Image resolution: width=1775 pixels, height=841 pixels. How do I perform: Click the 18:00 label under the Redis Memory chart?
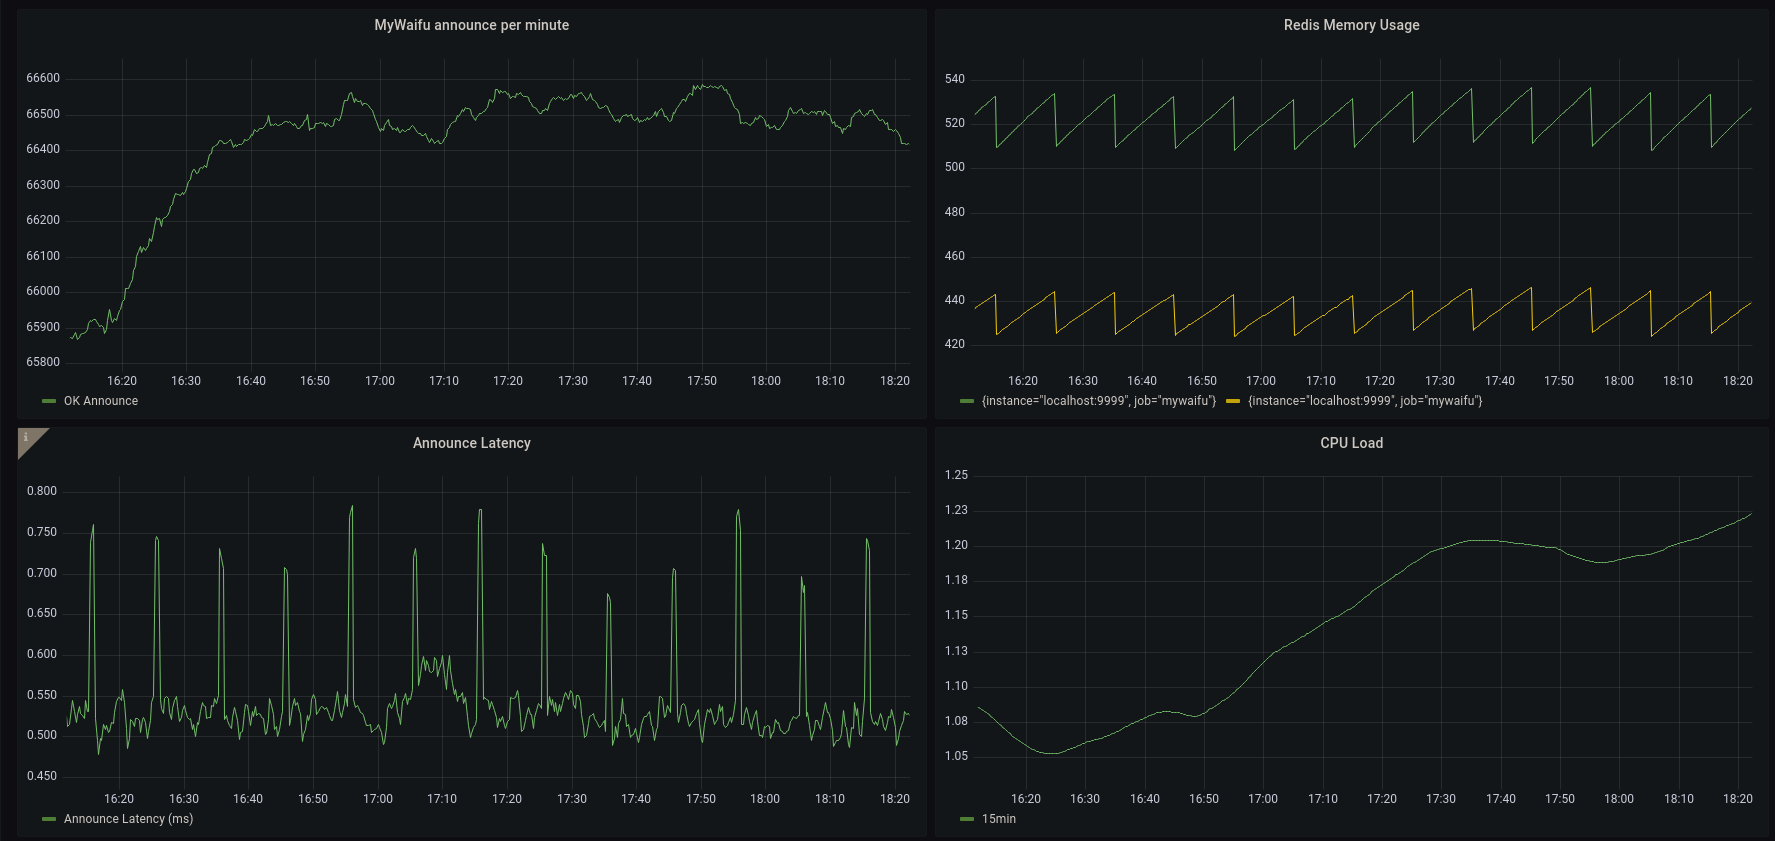[x=1619, y=381]
